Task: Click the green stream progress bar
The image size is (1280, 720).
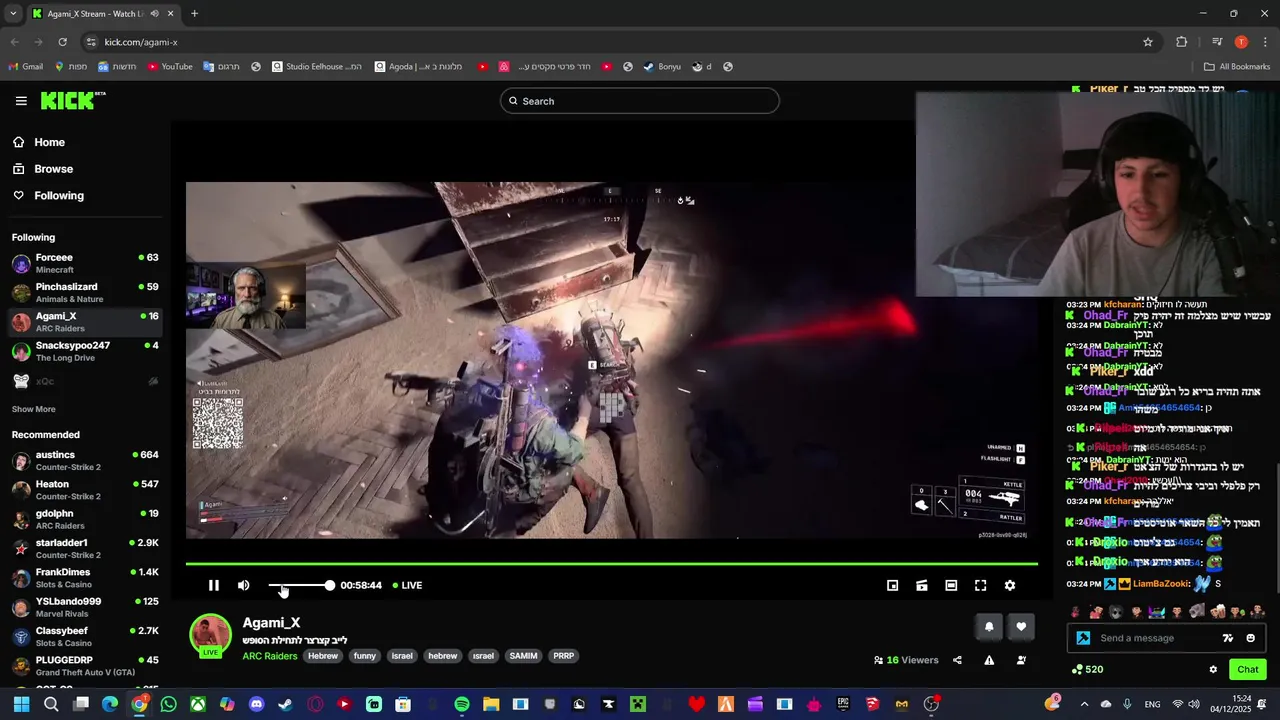Action: [611, 564]
